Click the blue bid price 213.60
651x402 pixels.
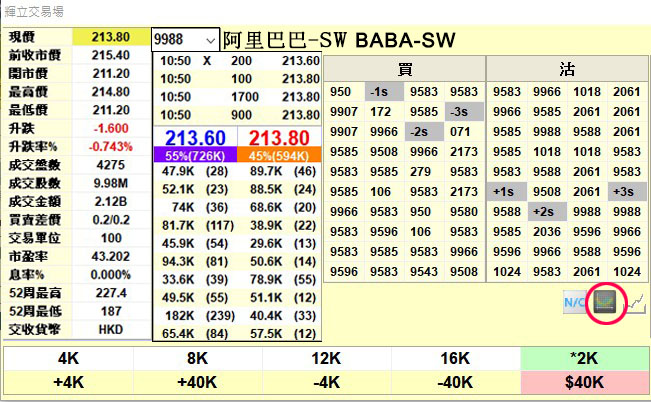click(x=196, y=137)
